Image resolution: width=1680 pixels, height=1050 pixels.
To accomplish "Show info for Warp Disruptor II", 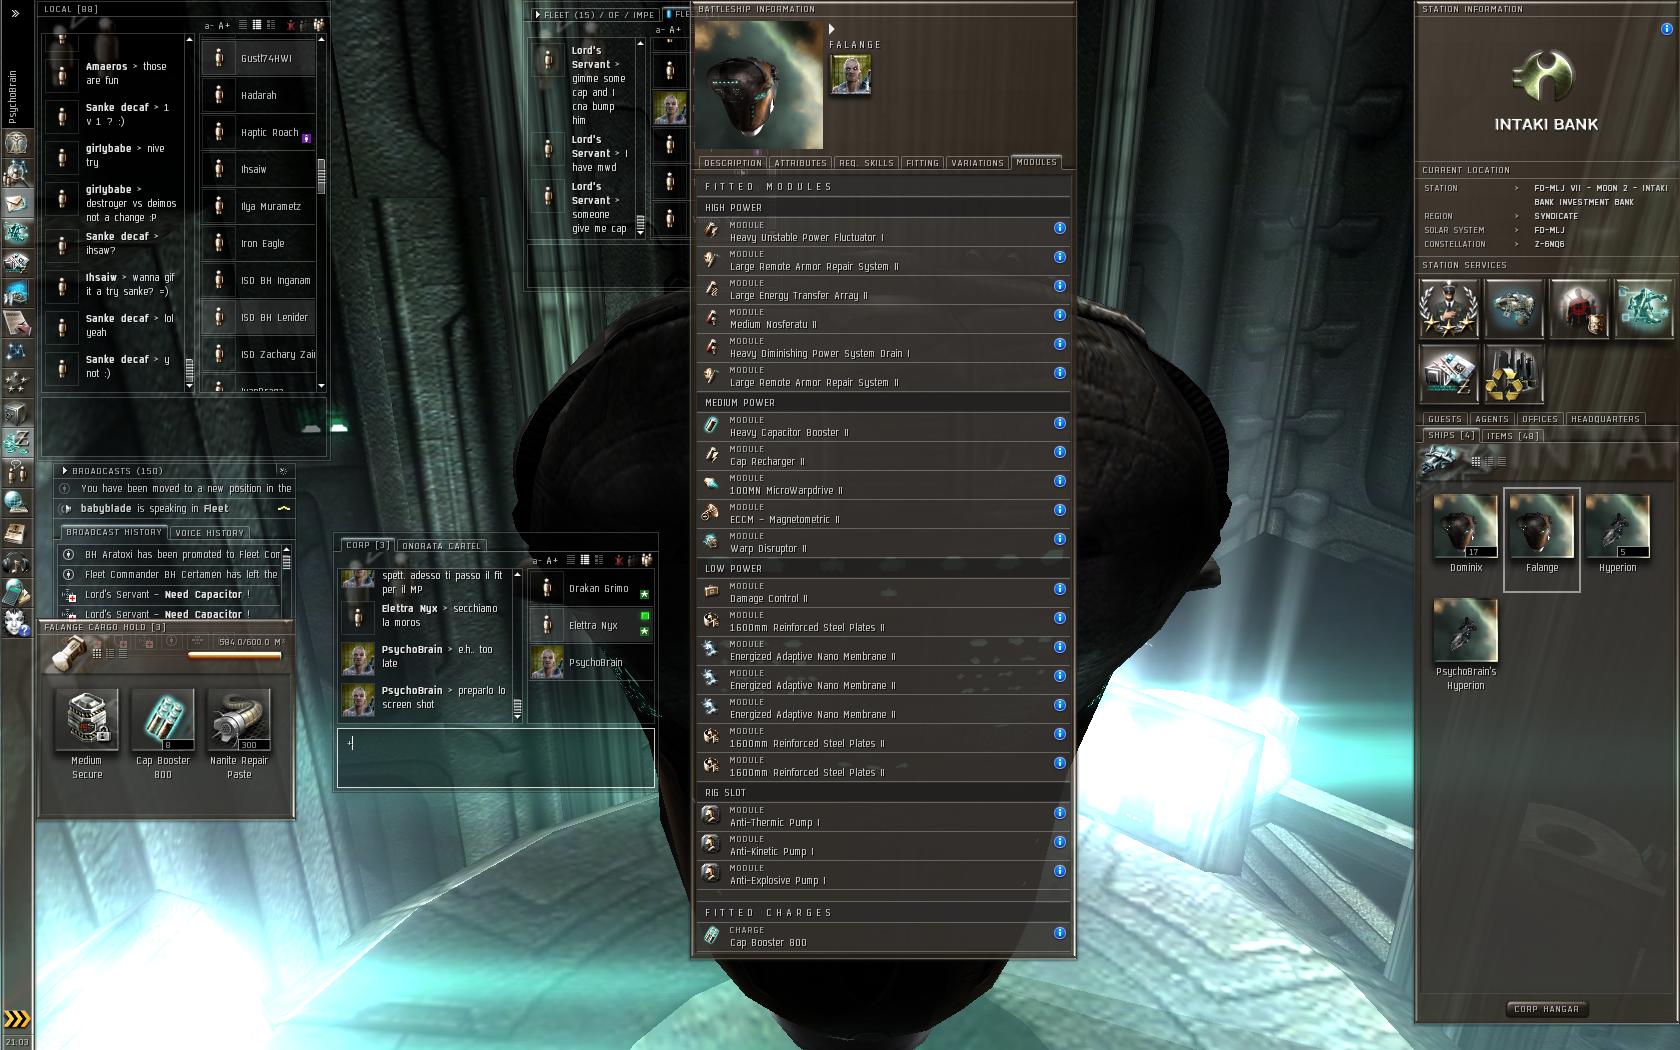I will (1060, 539).
